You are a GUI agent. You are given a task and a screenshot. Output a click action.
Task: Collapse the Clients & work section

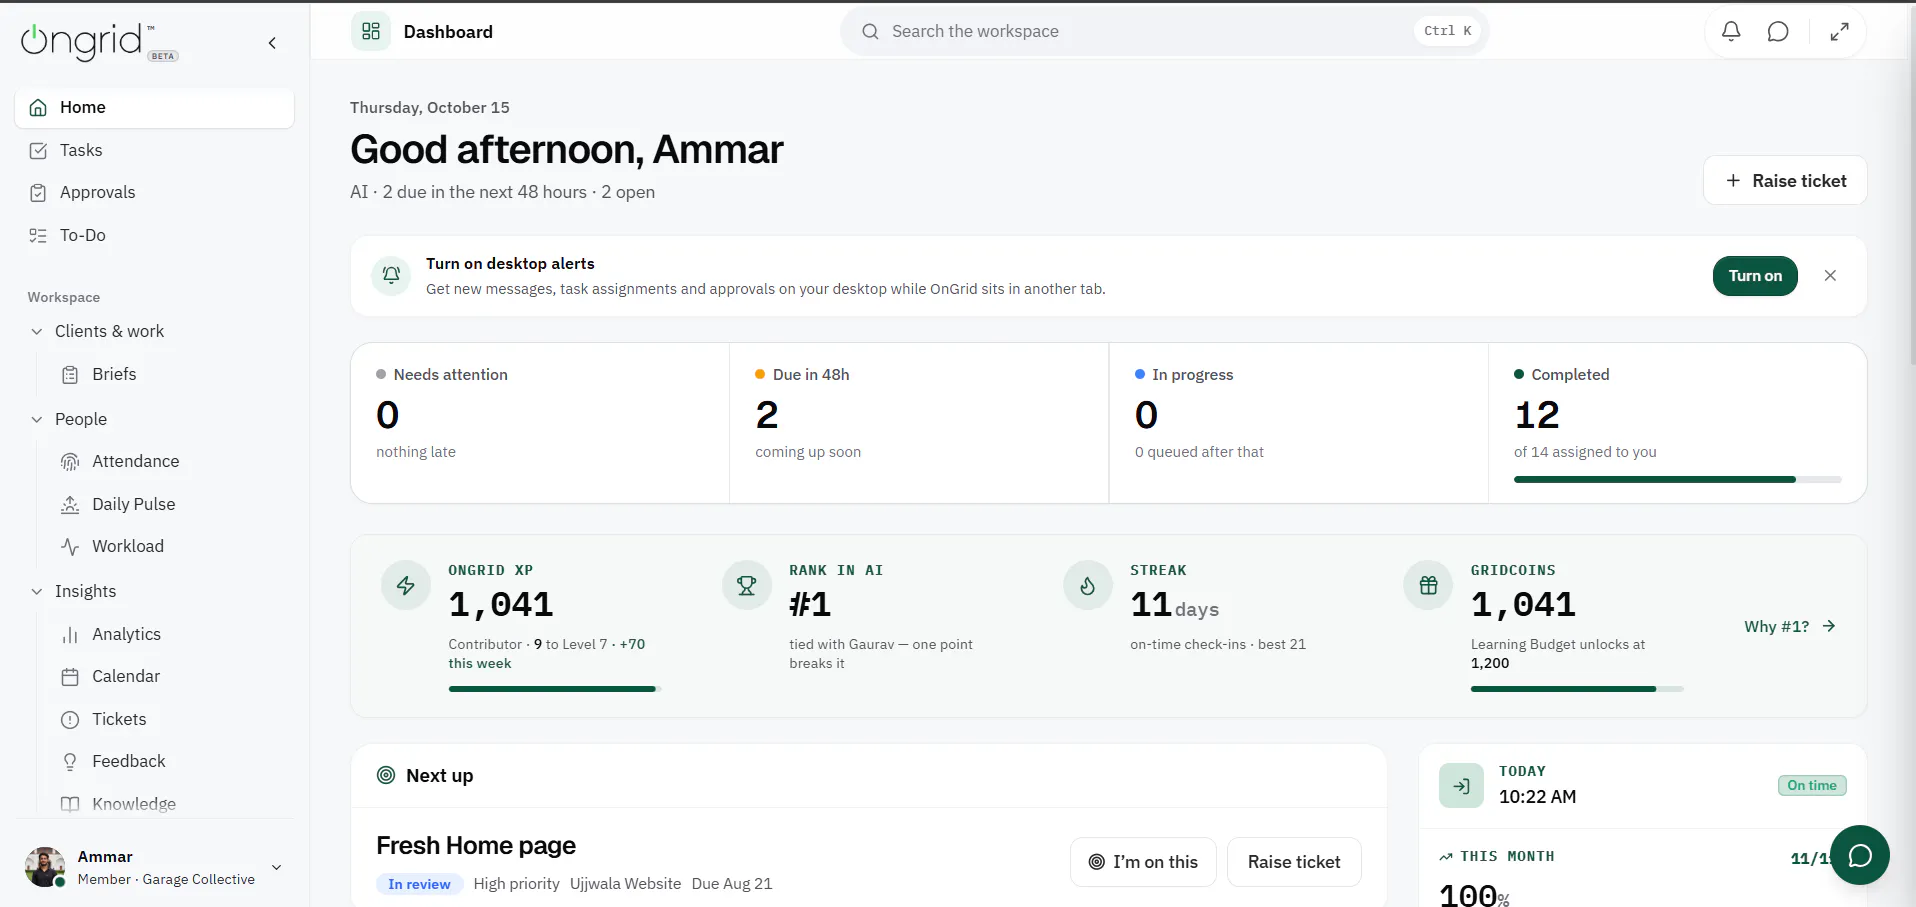click(x=37, y=332)
